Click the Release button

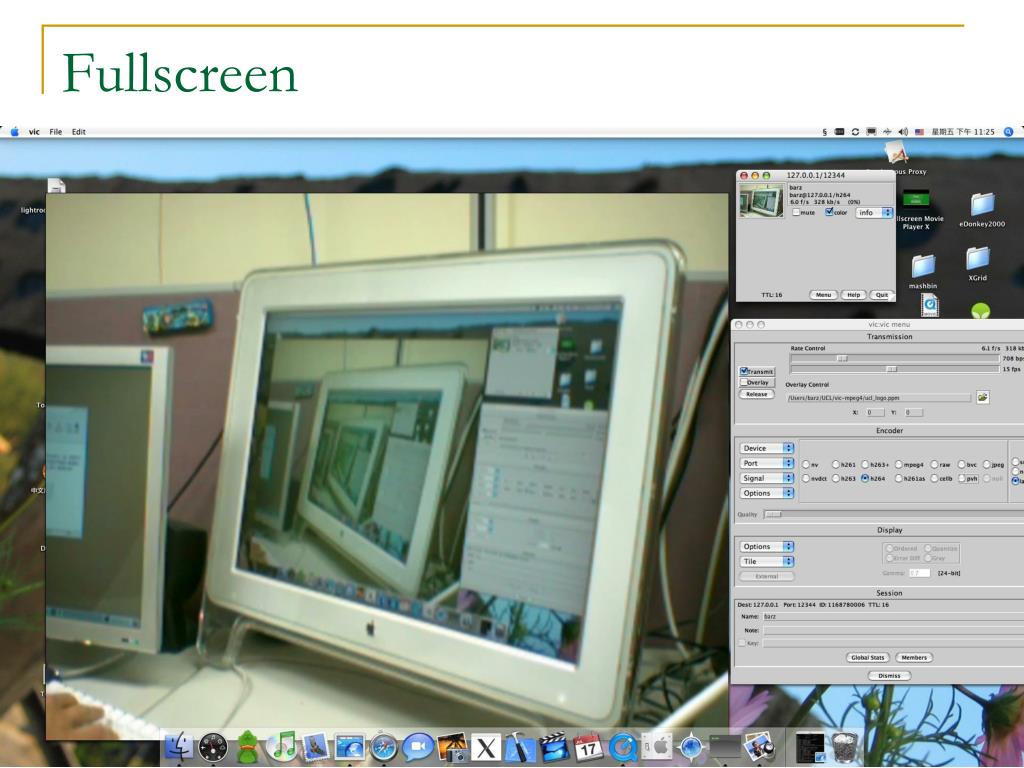[x=757, y=394]
